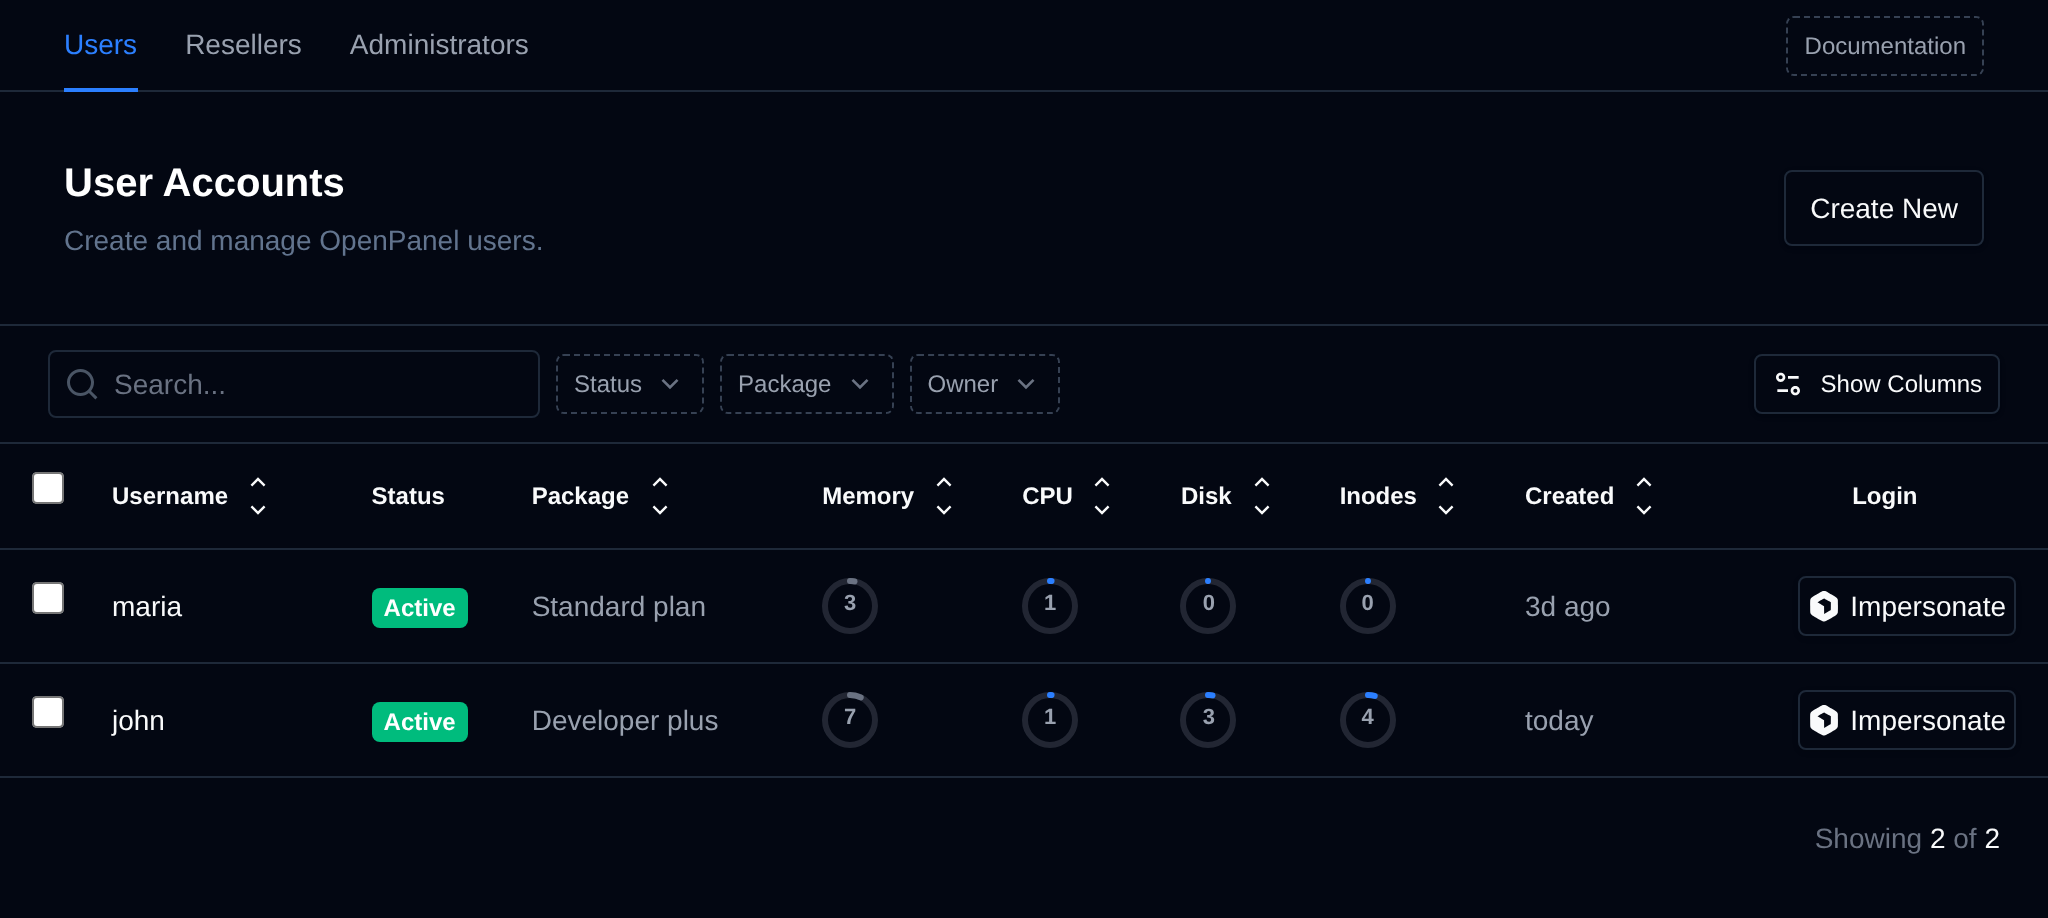Impersonate user maria

[x=1907, y=606]
